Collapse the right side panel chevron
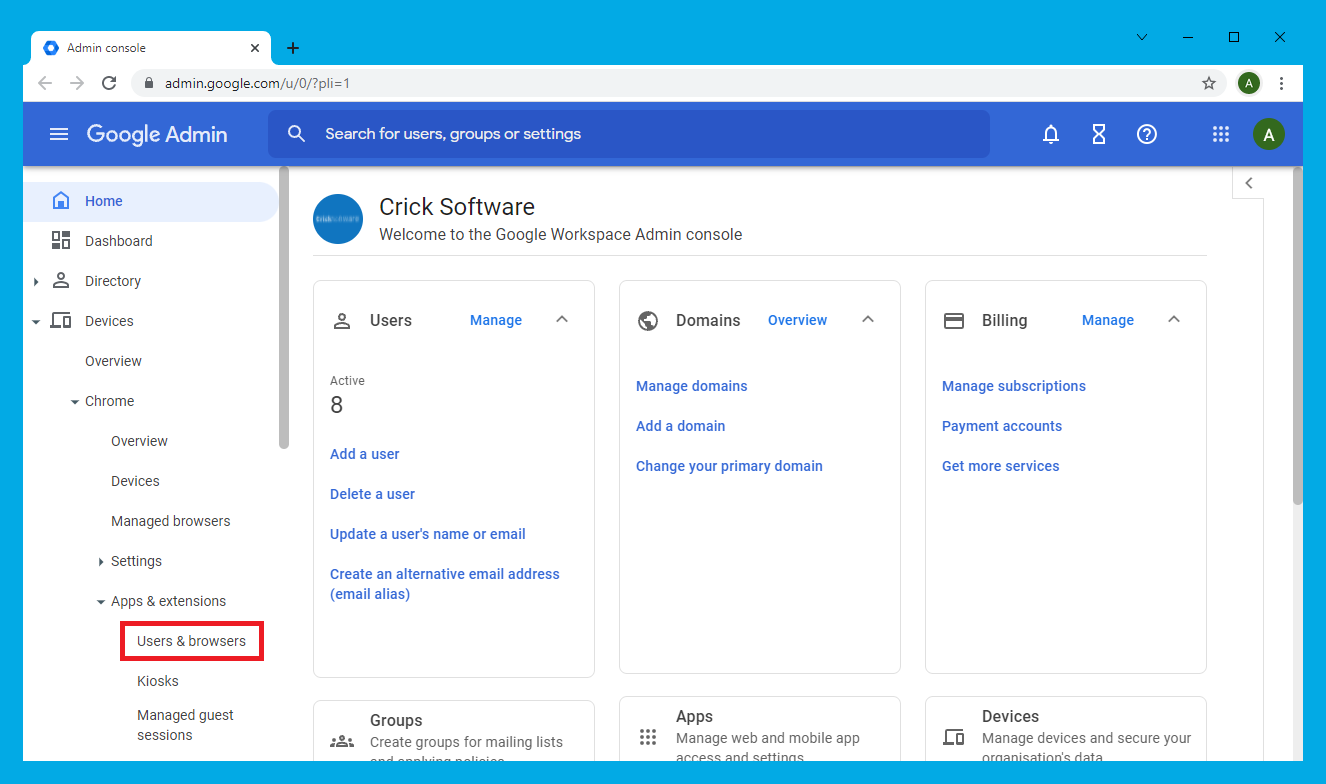The width and height of the screenshot is (1326, 784). (x=1248, y=183)
